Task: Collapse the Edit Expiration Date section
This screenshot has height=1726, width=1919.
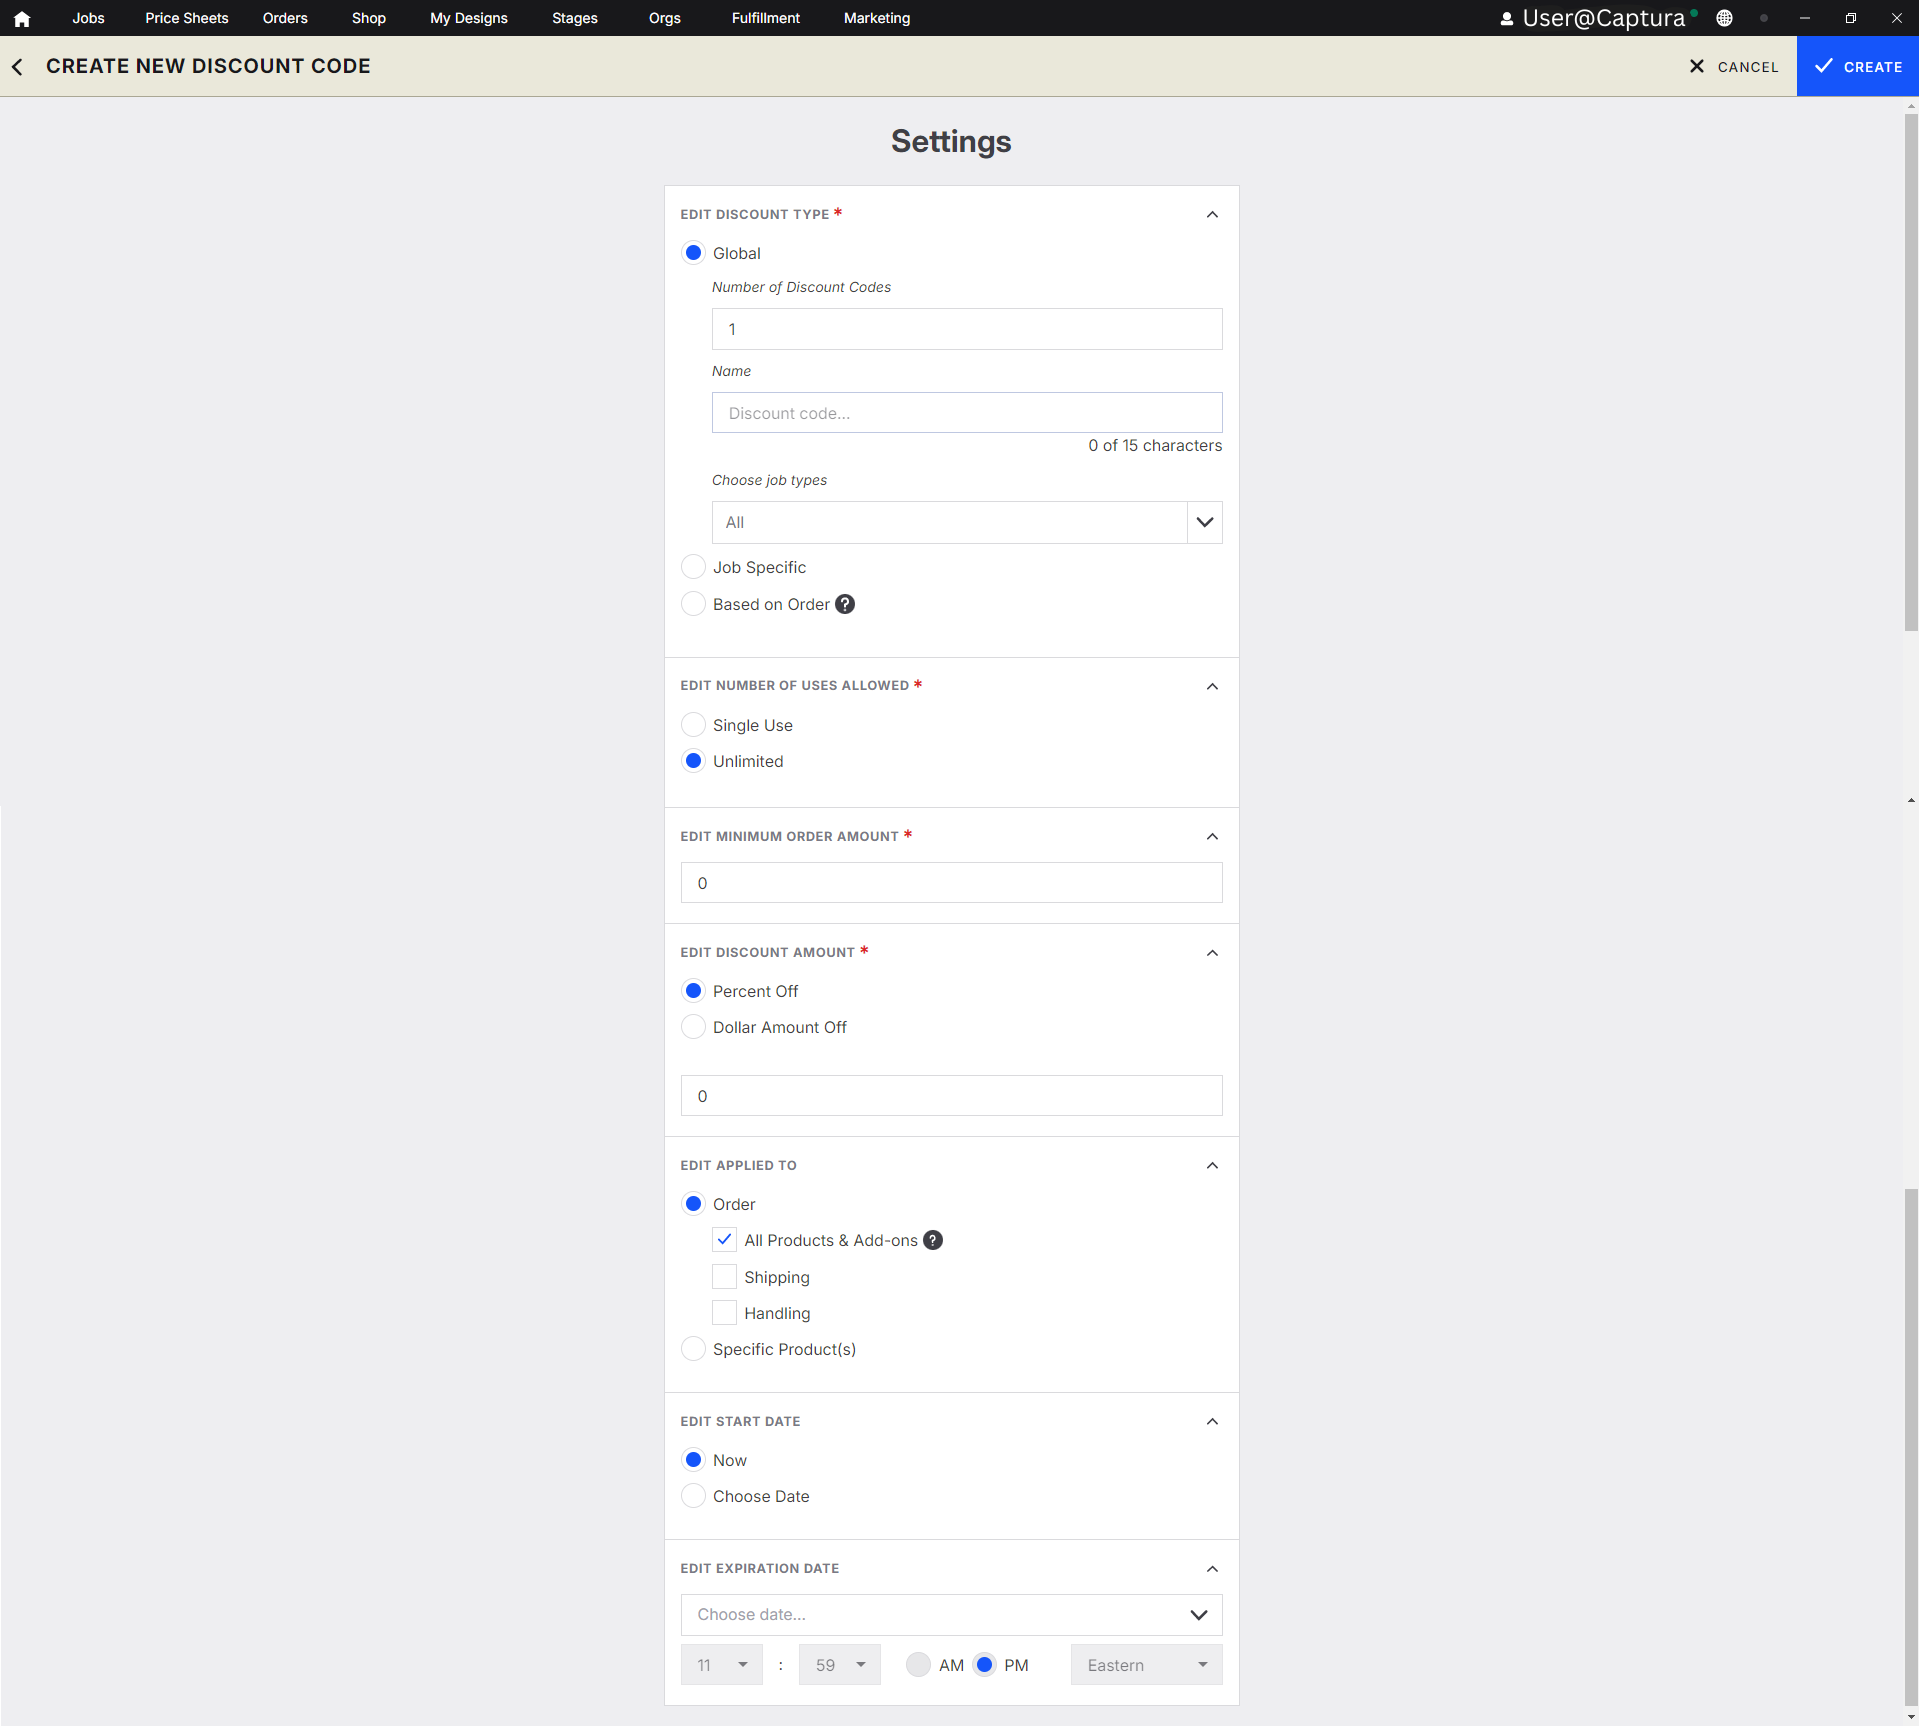Action: (1212, 1569)
